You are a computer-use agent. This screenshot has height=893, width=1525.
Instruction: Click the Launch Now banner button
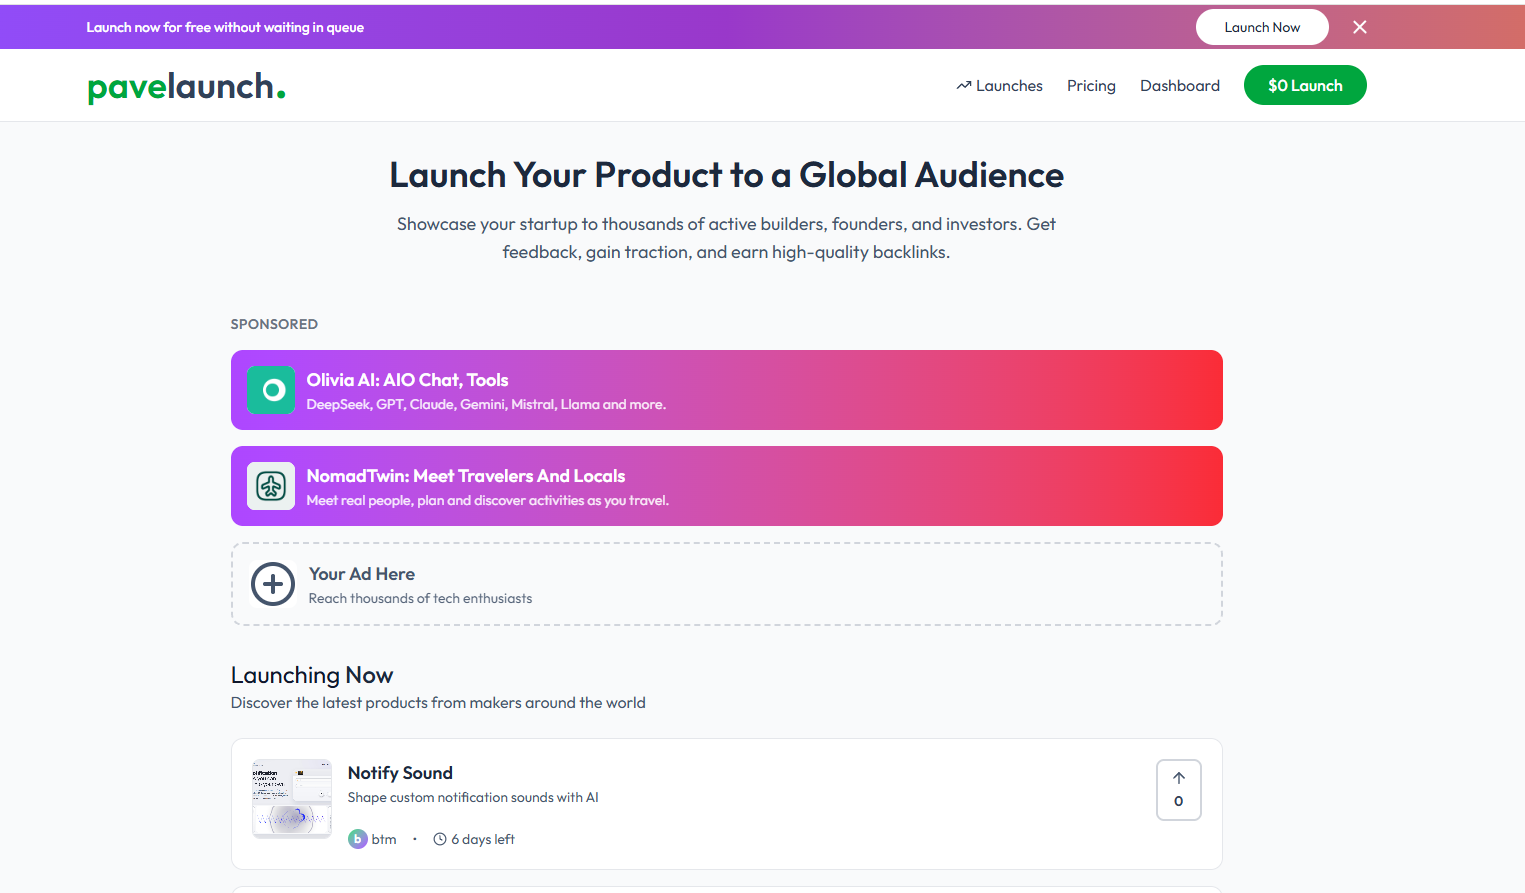pos(1262,27)
